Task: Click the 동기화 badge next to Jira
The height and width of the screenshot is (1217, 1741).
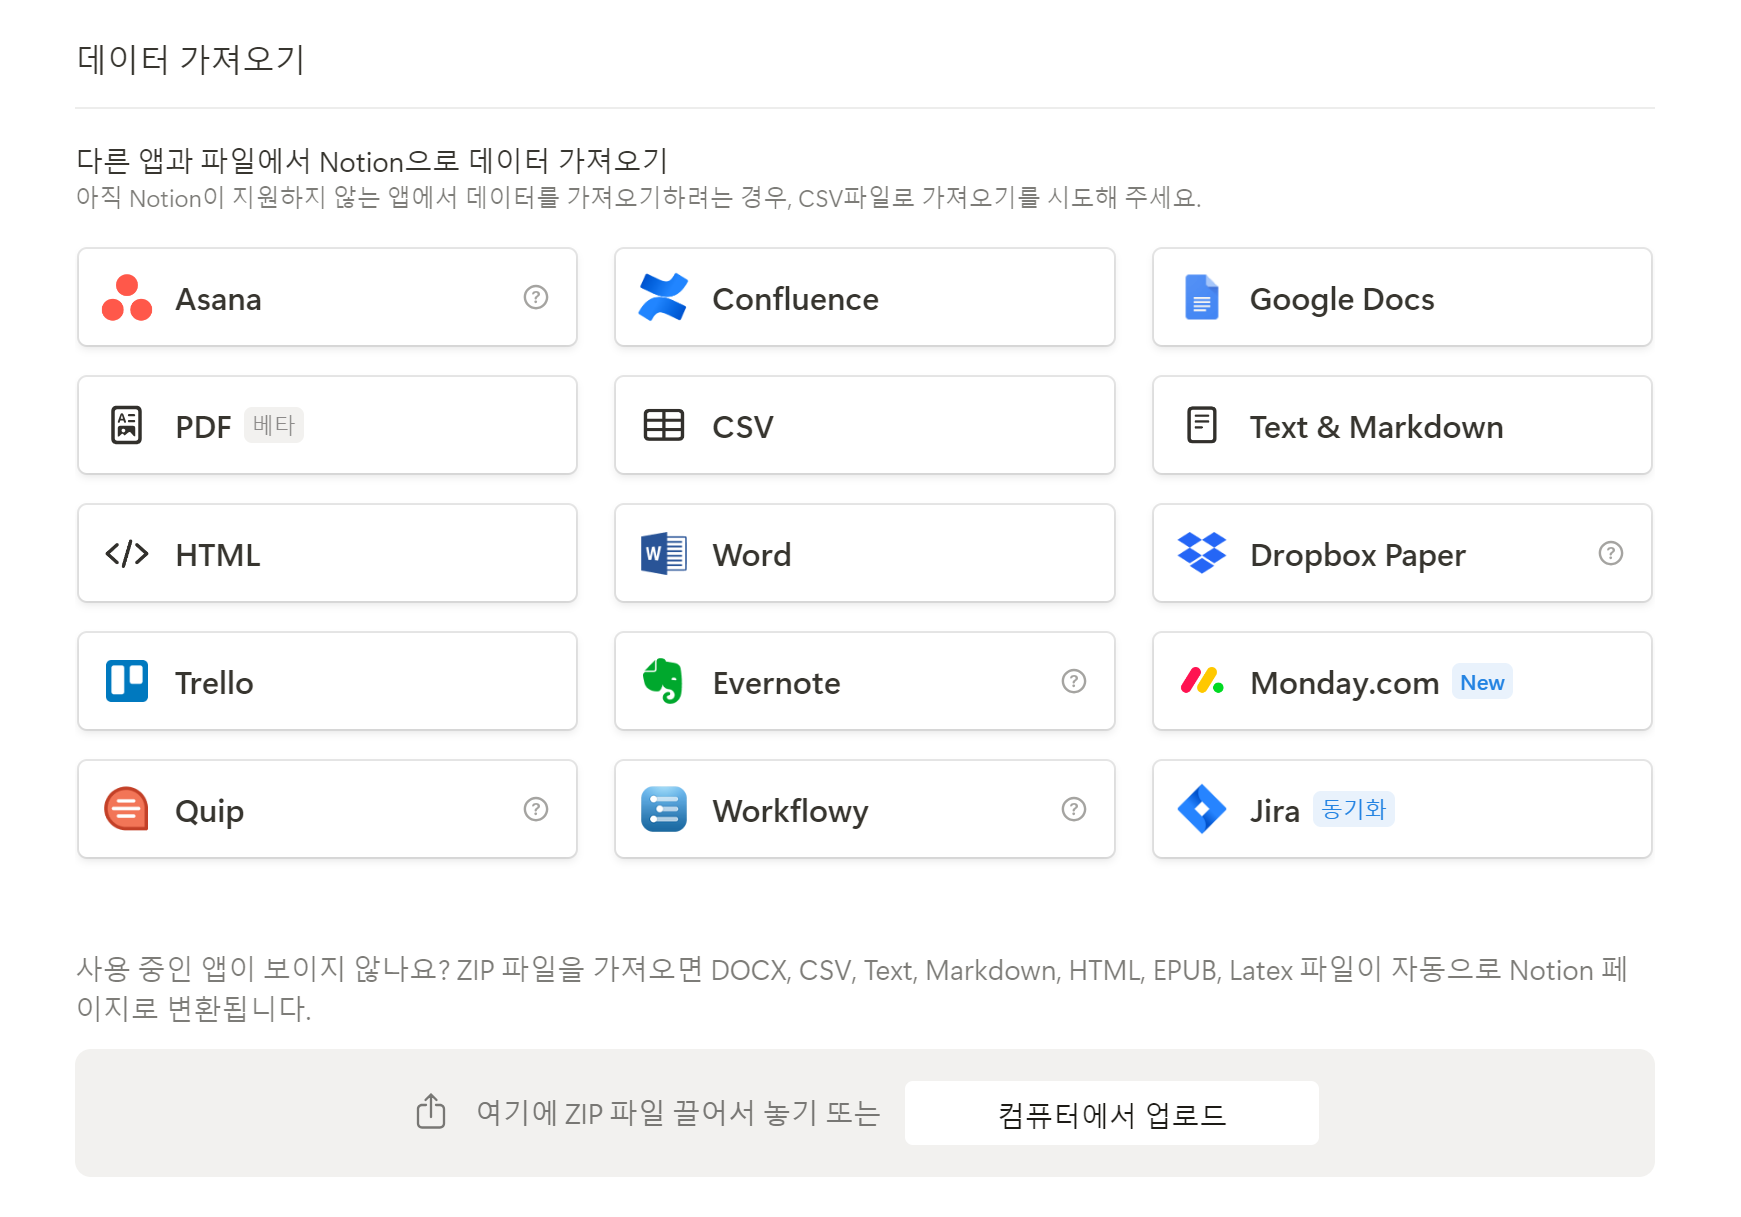Action: pyautogui.click(x=1353, y=809)
